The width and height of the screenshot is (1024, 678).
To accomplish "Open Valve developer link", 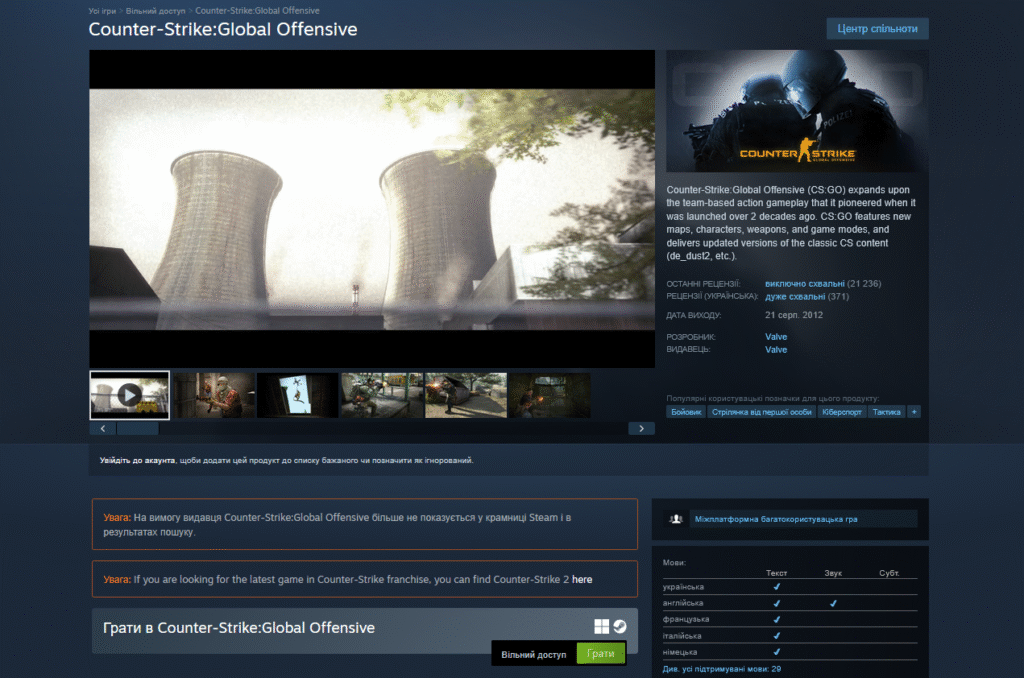I will (x=776, y=337).
